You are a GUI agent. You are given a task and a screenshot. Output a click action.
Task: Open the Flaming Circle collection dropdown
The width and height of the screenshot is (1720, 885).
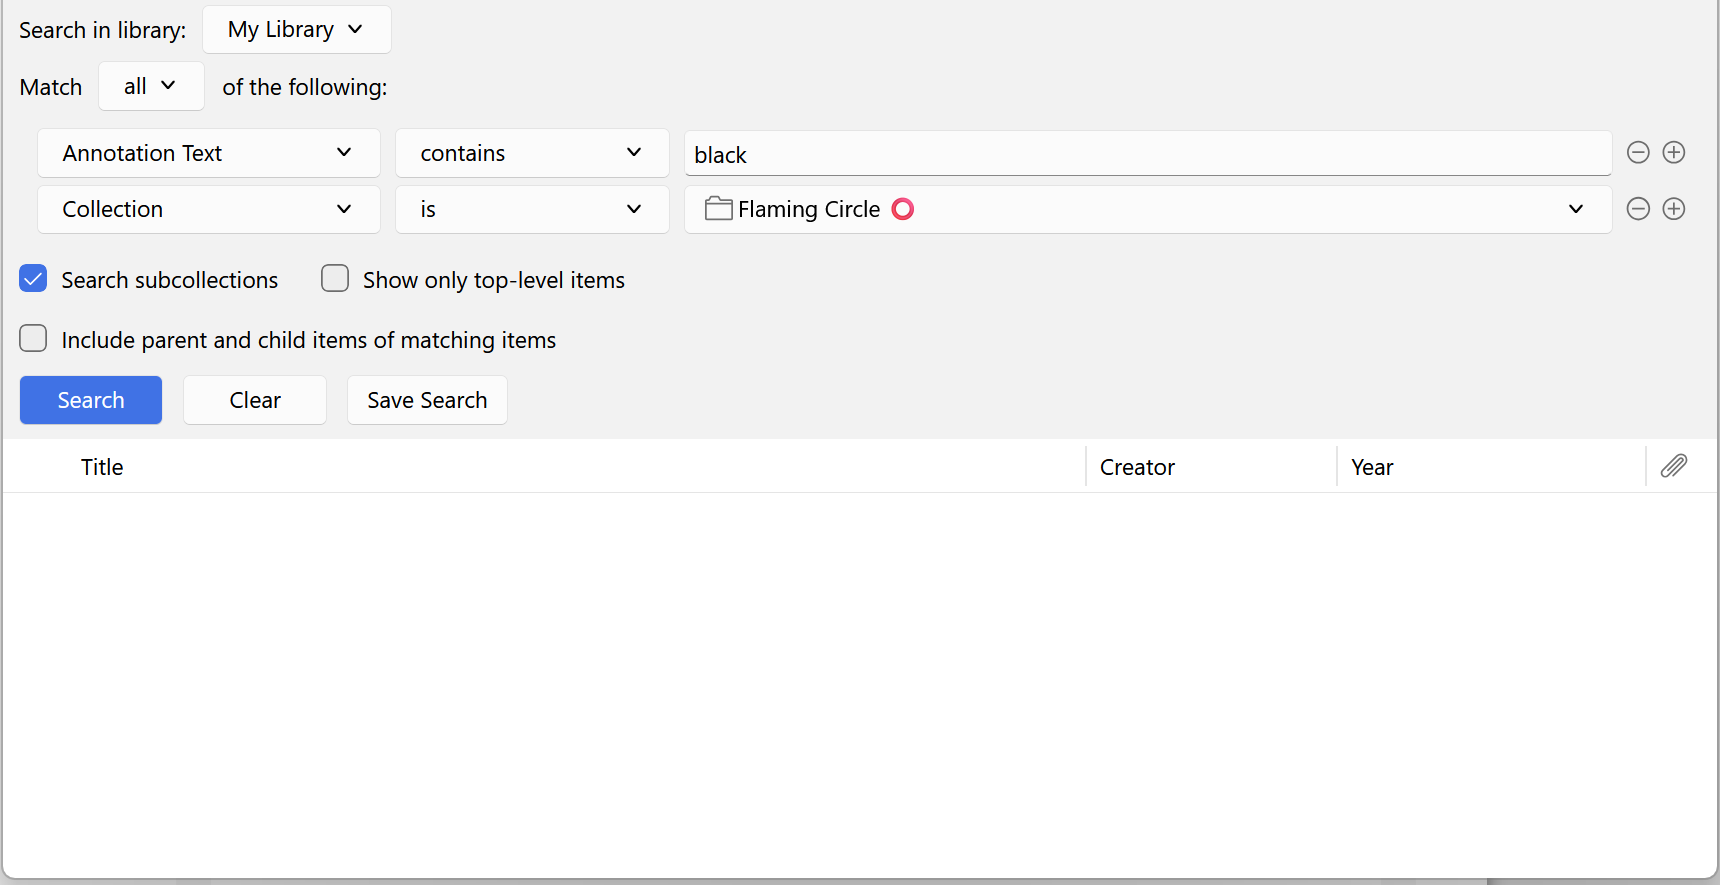1148,209
